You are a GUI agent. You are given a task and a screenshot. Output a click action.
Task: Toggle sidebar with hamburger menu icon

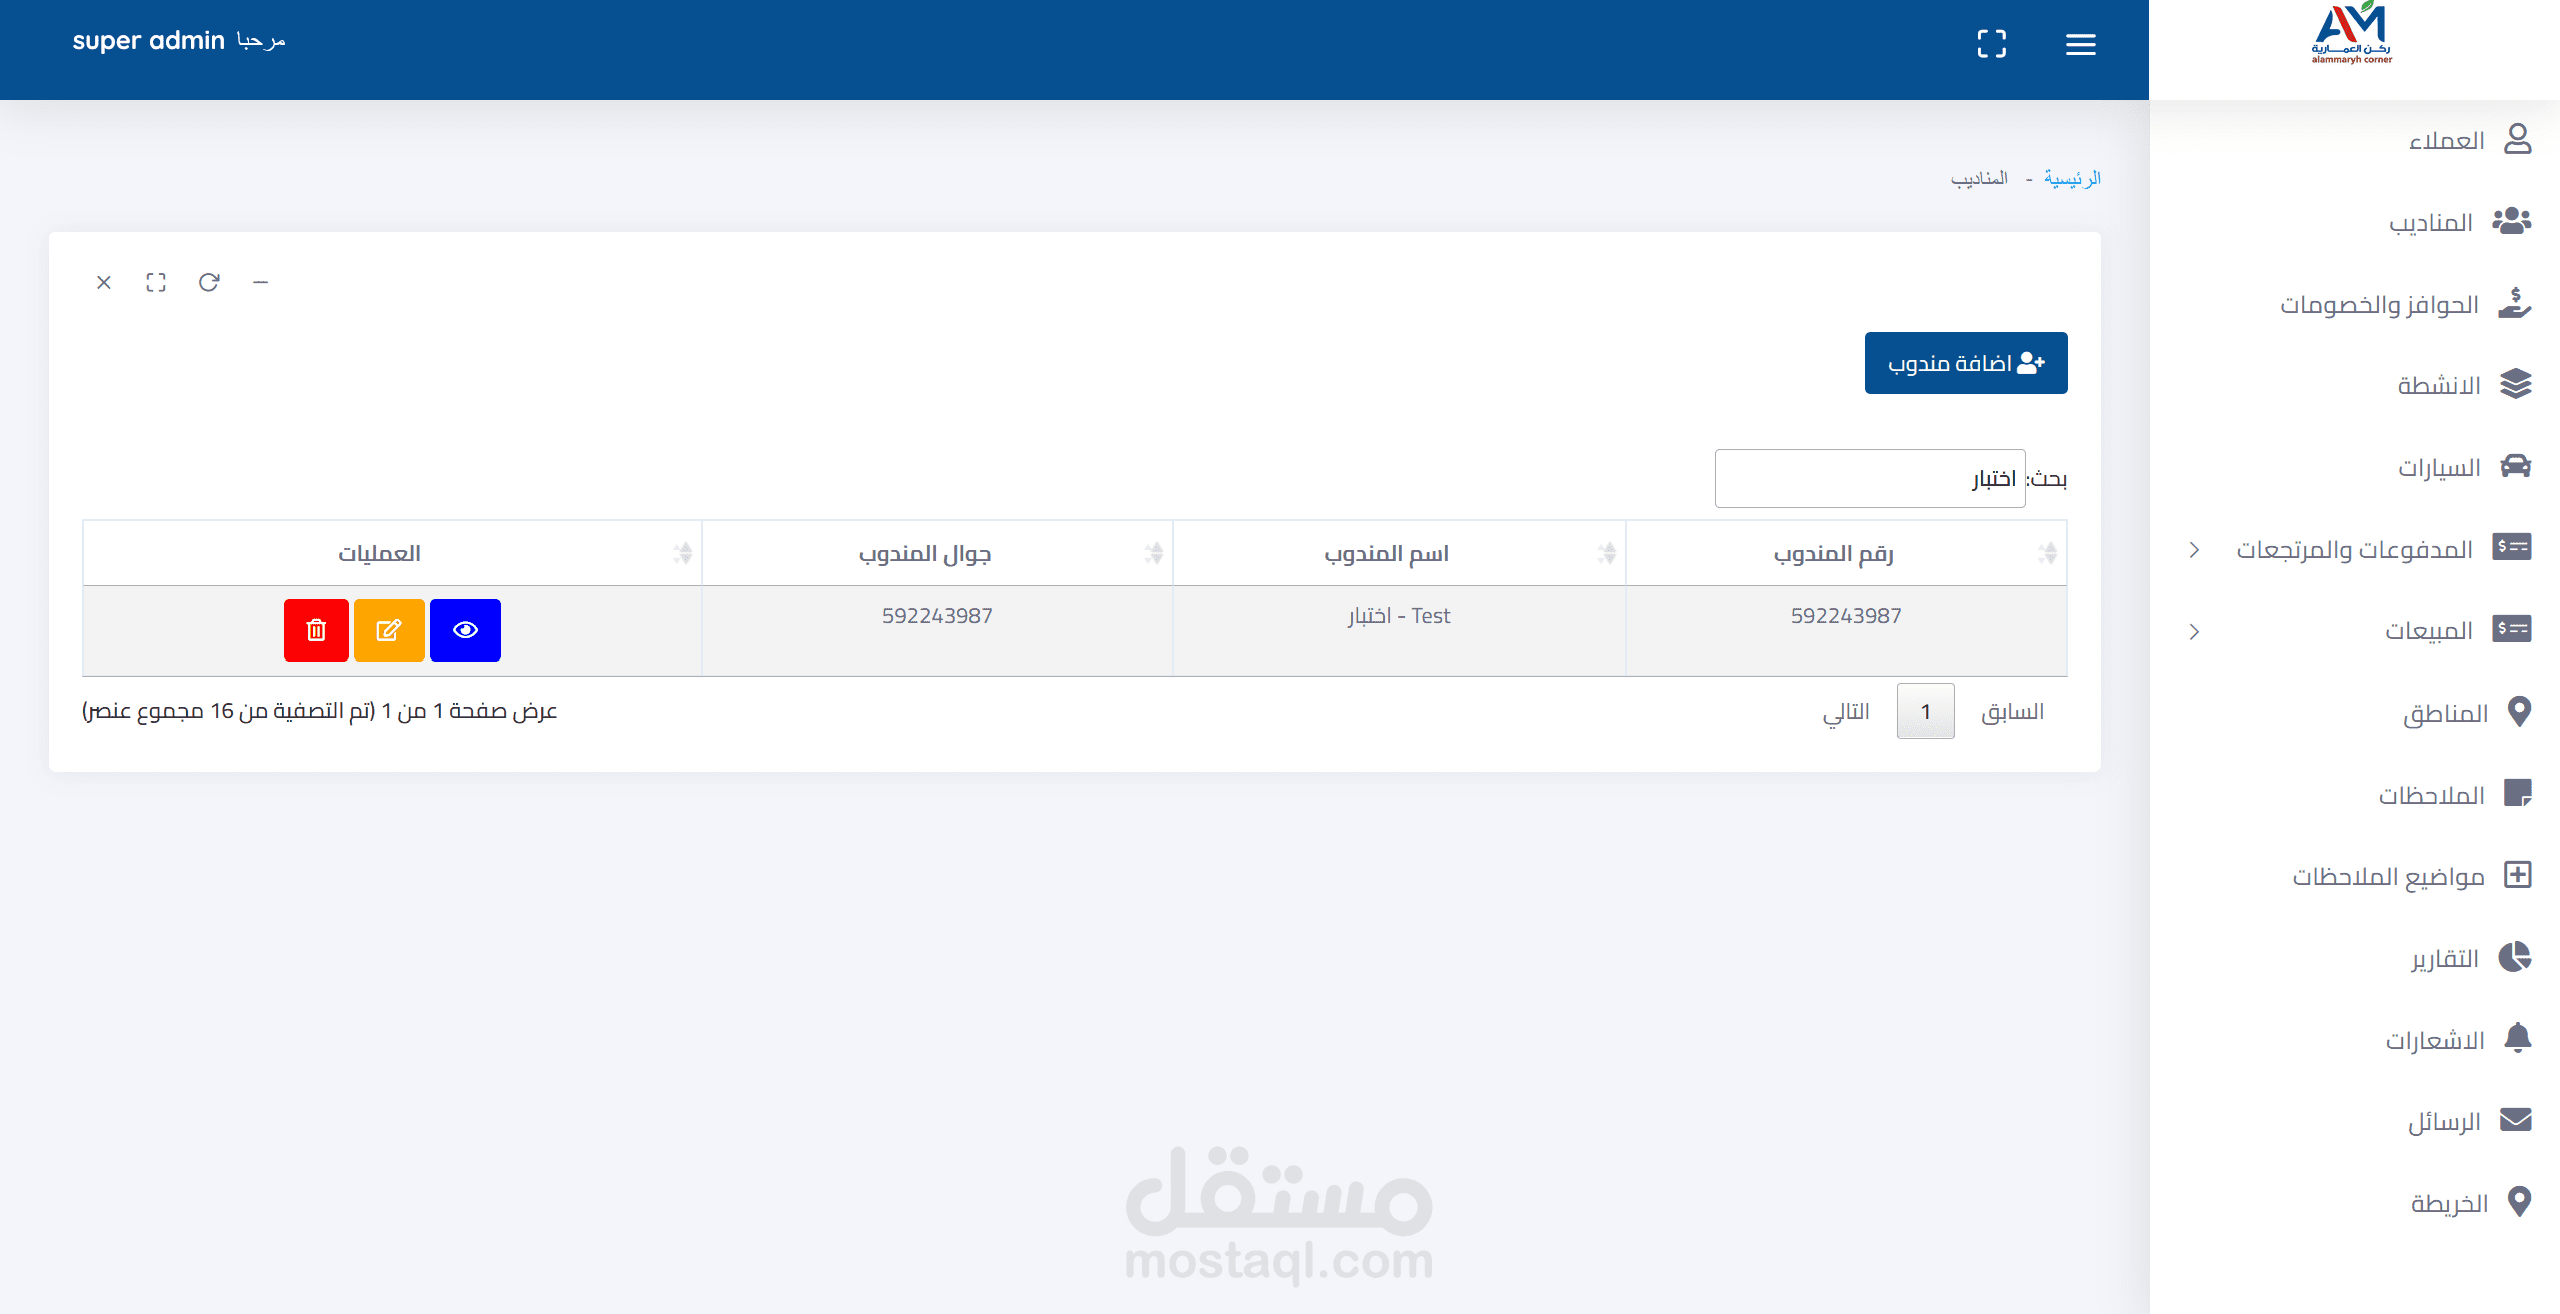(2080, 44)
